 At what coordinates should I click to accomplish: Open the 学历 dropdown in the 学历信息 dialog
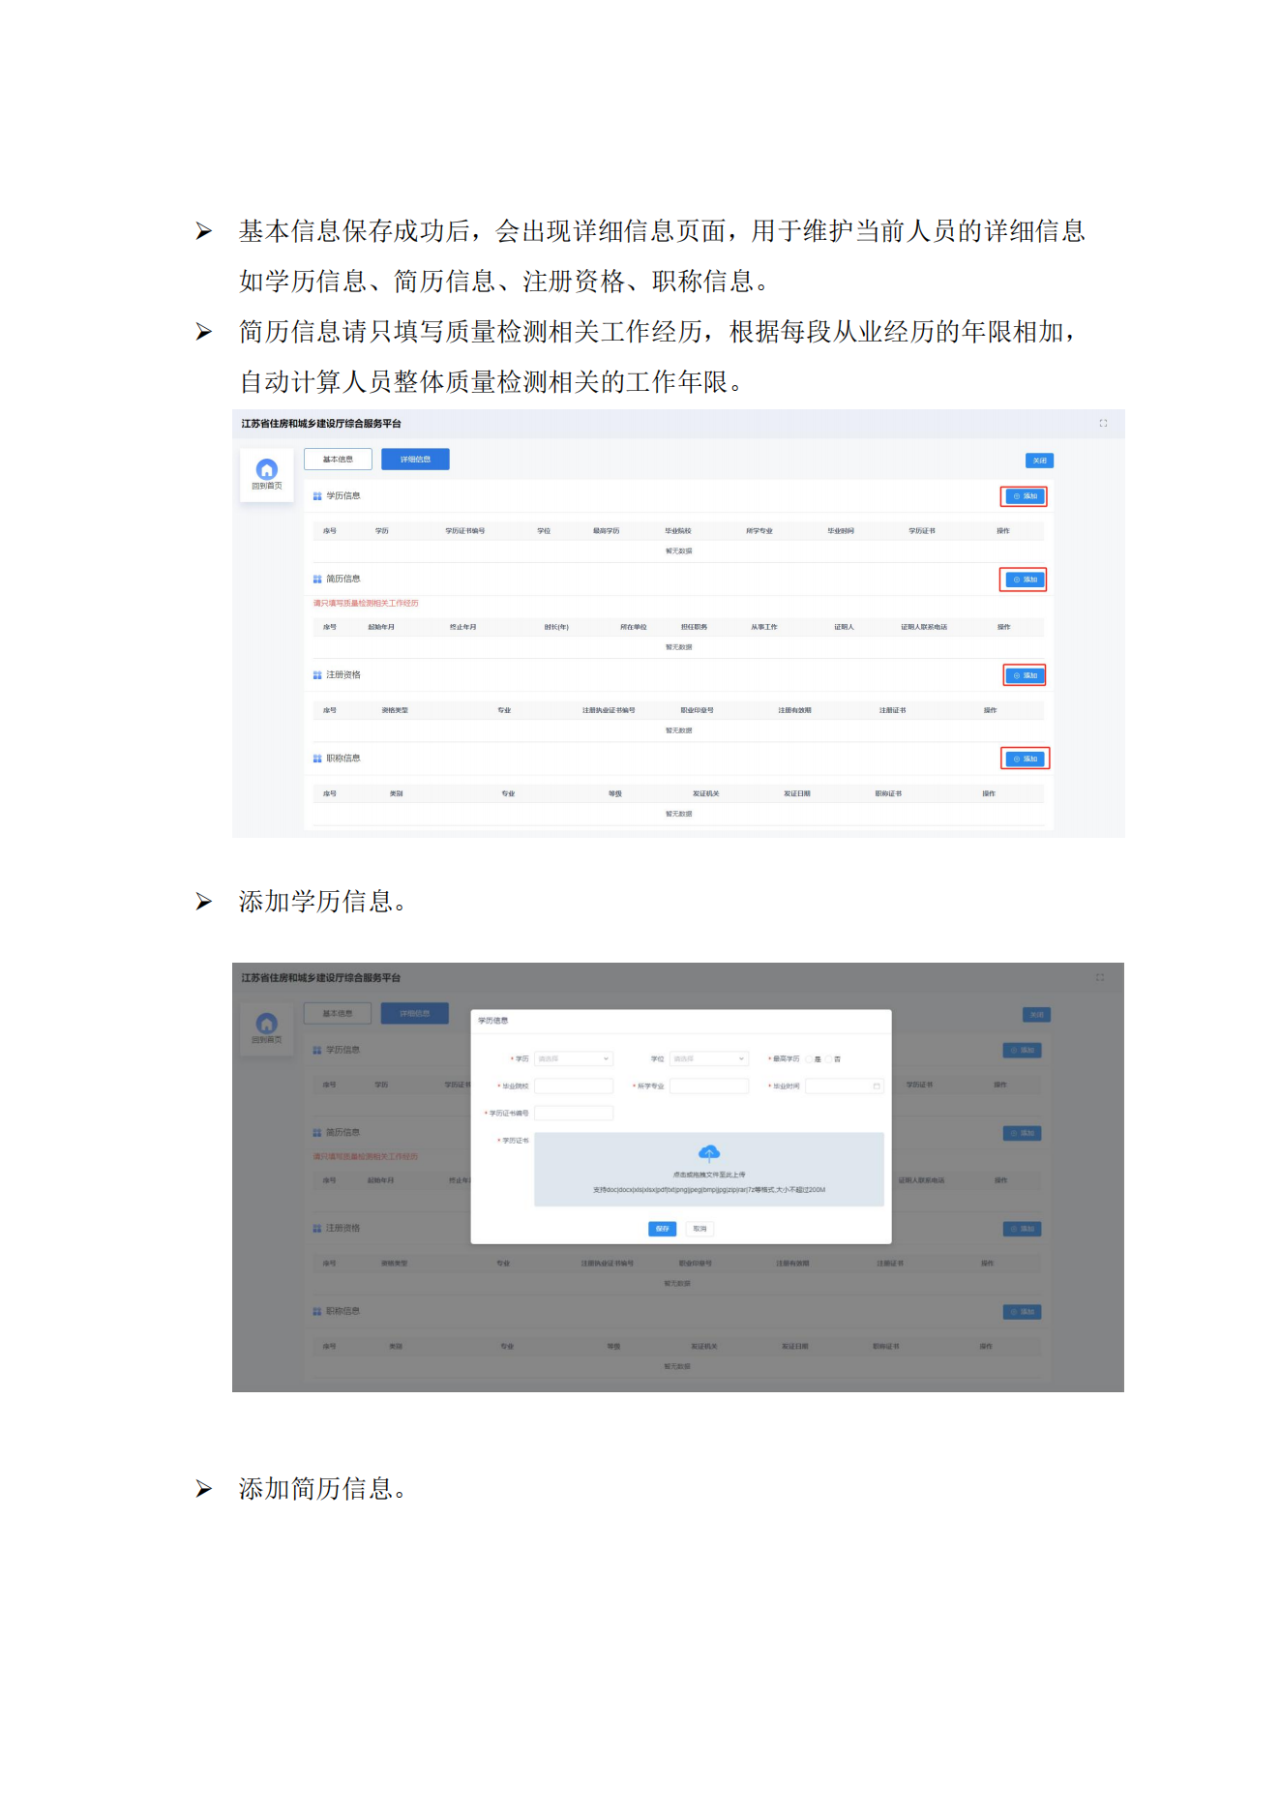pyautogui.click(x=574, y=1058)
